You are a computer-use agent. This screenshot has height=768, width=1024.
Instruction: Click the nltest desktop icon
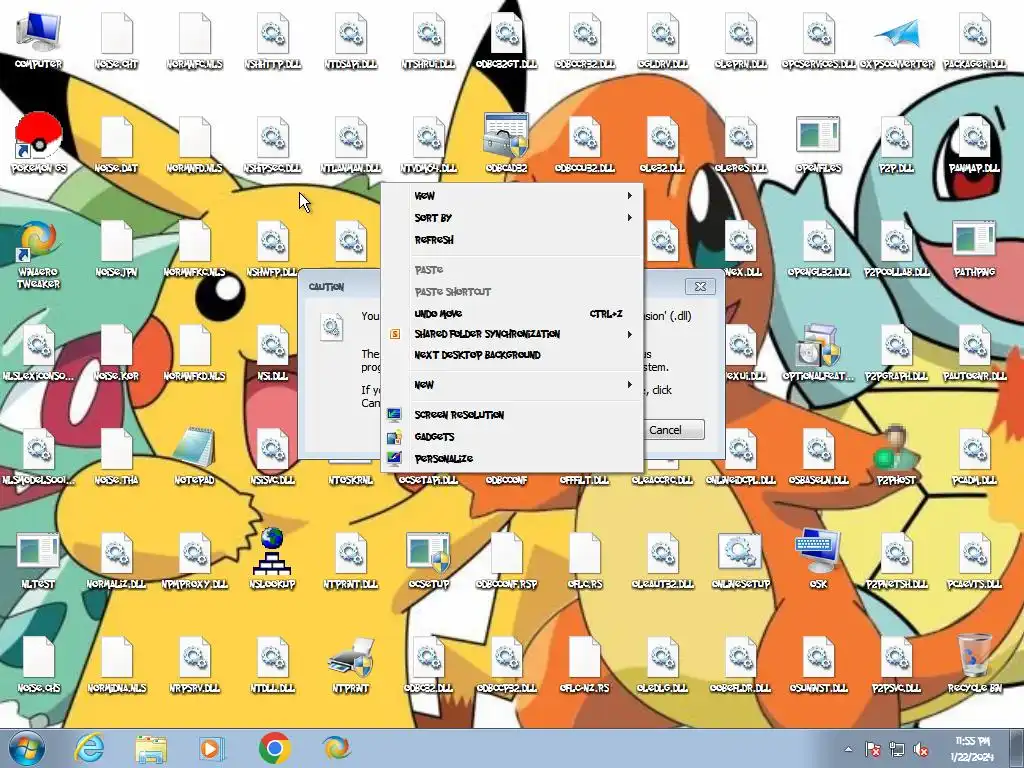38,559
